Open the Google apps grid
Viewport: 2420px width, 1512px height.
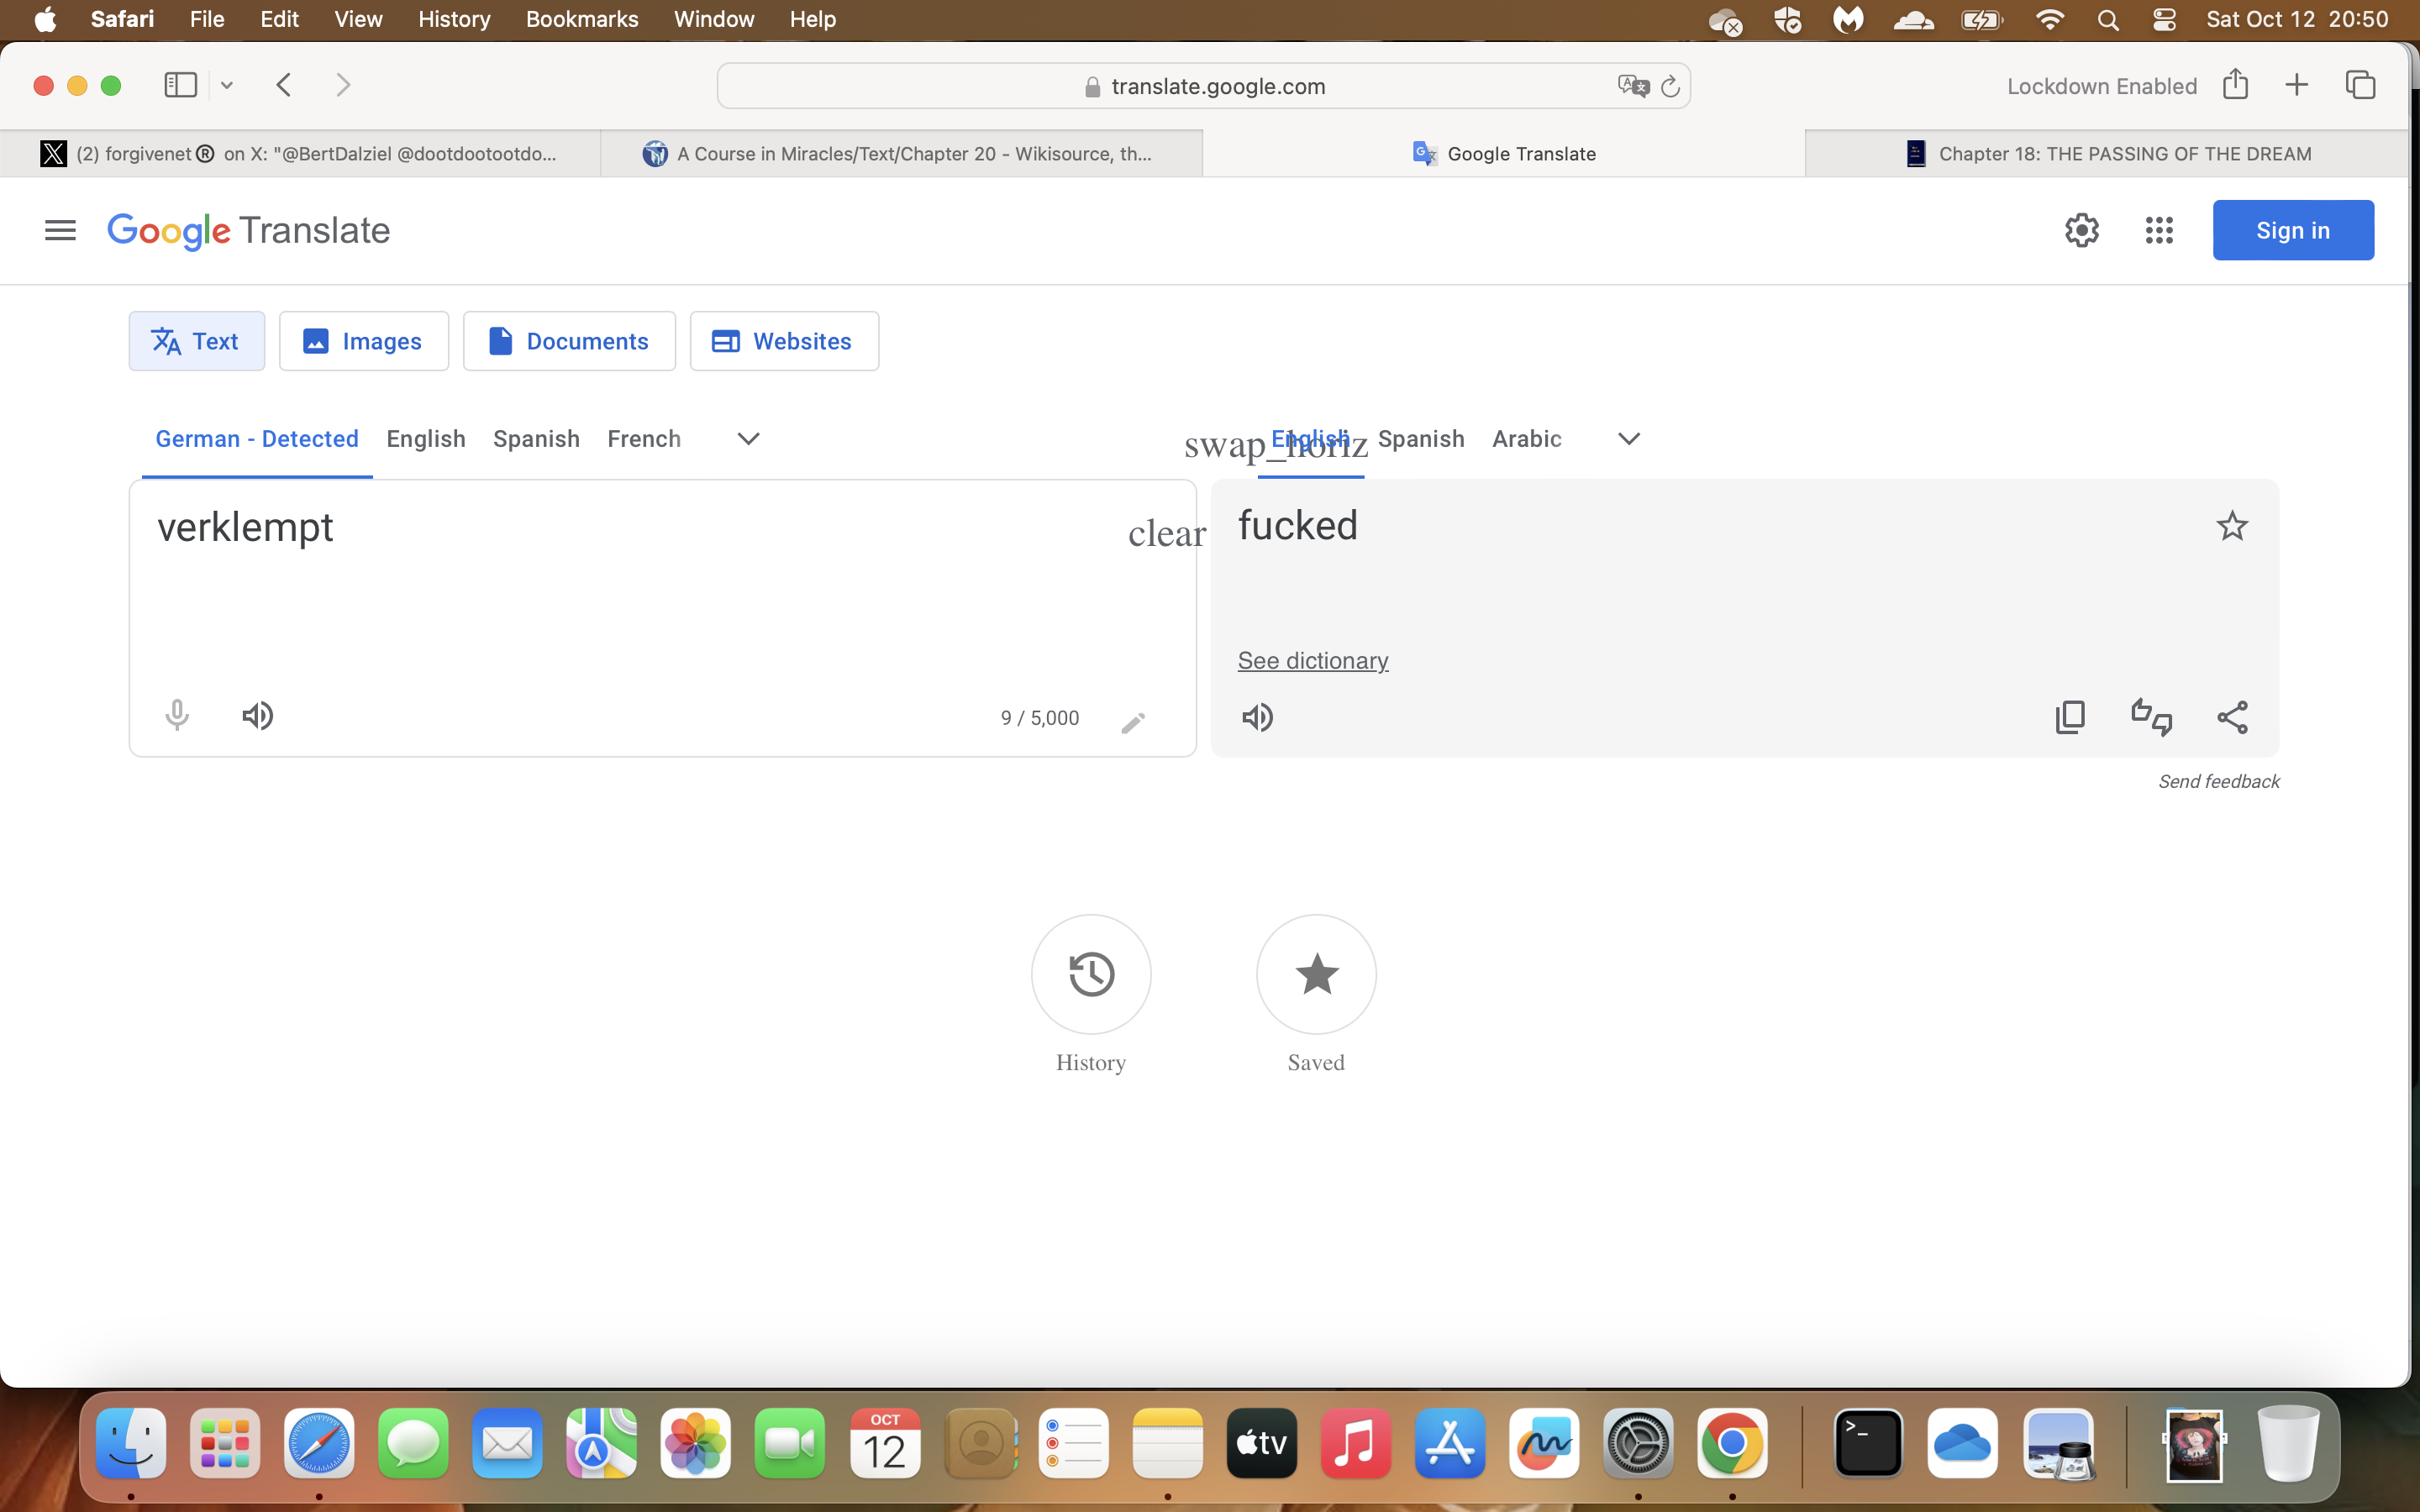[2159, 230]
